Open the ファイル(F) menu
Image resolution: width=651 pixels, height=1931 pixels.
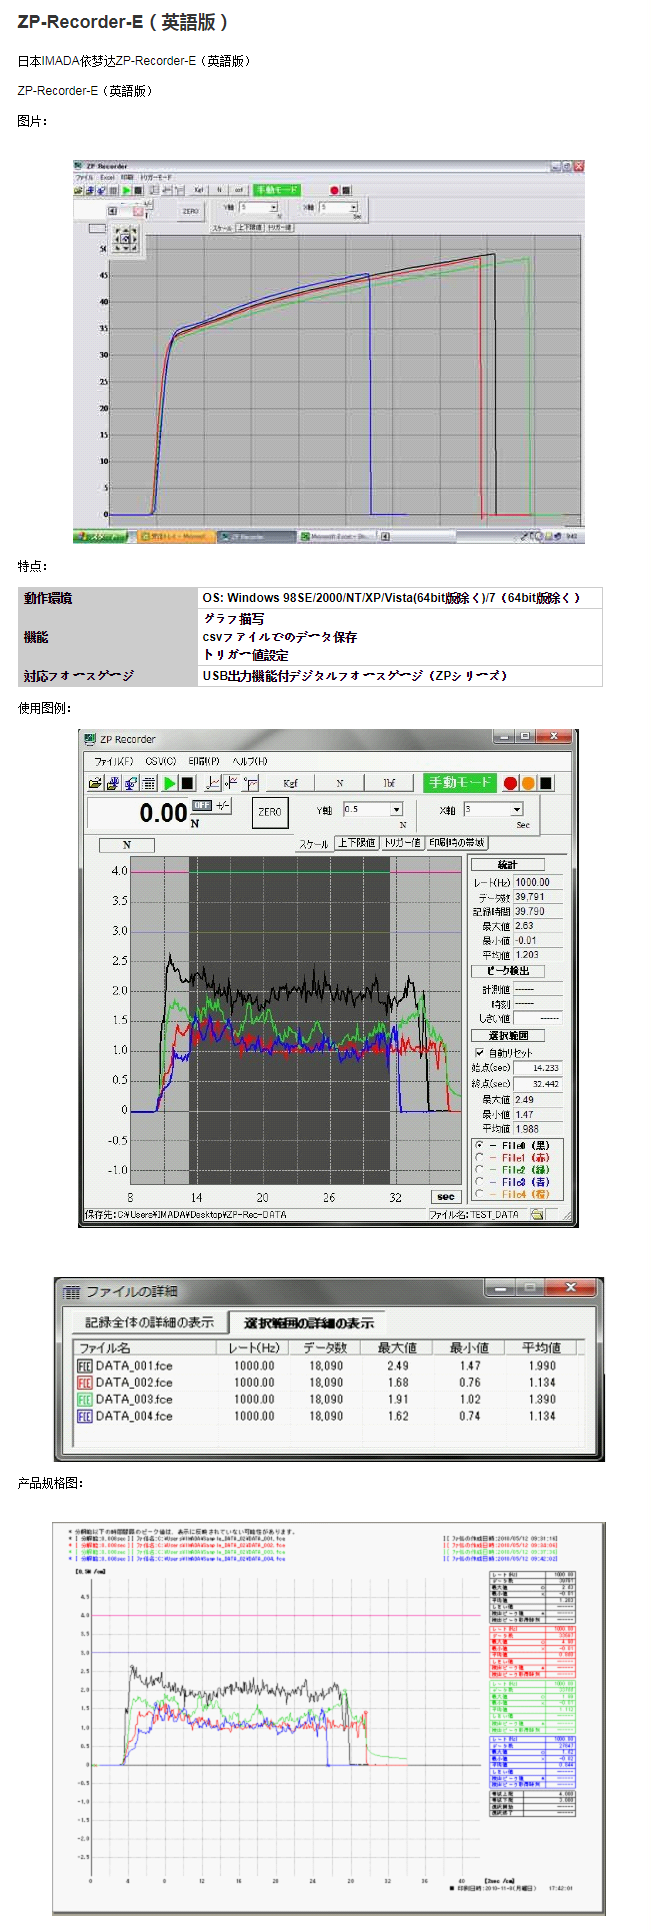click(x=114, y=761)
